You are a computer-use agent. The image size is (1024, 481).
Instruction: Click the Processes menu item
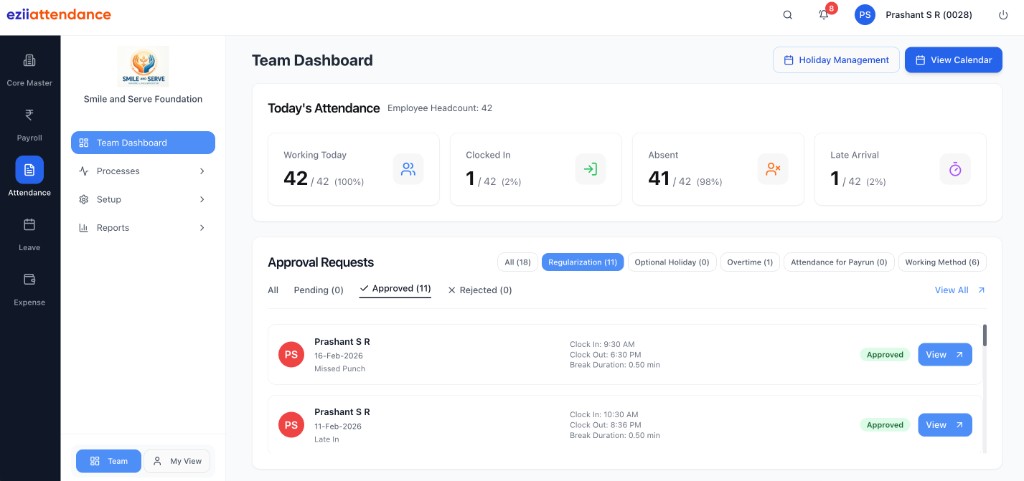[143, 171]
